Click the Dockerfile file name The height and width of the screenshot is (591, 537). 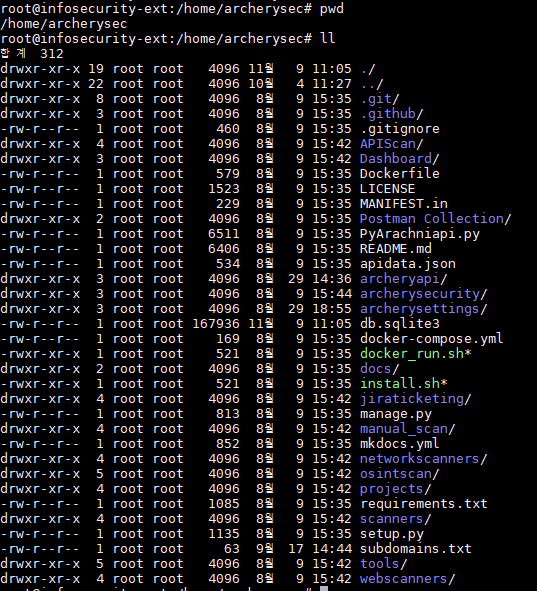click(400, 174)
